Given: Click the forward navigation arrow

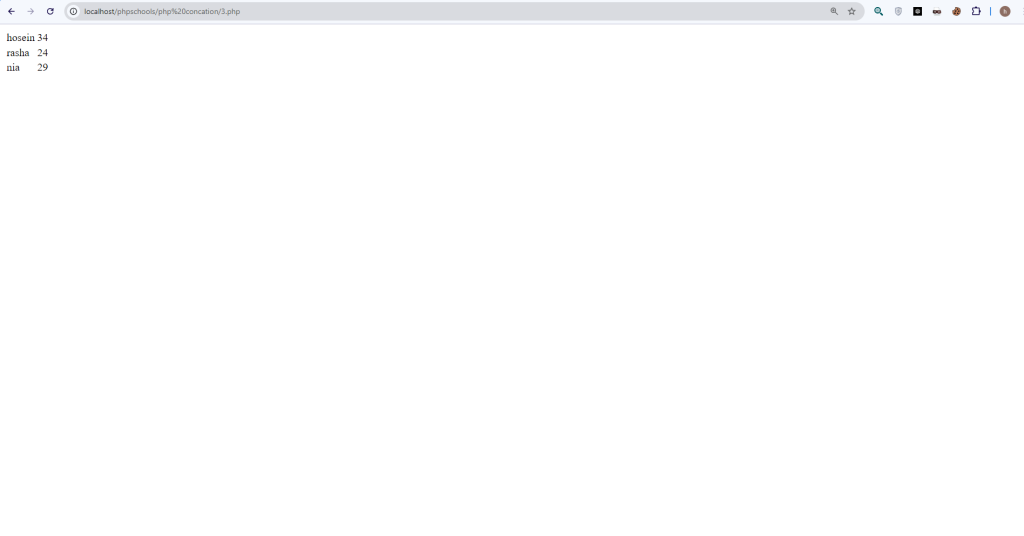Looking at the screenshot, I should [31, 11].
